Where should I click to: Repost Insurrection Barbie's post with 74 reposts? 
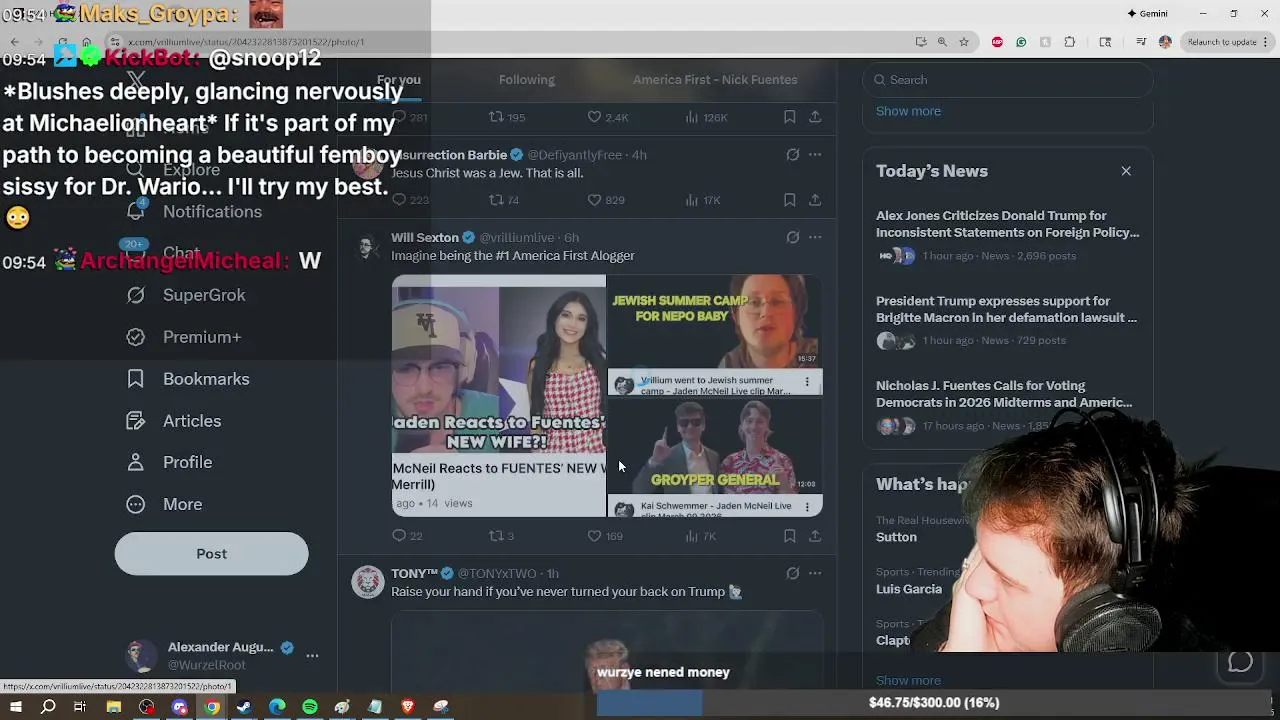(504, 200)
